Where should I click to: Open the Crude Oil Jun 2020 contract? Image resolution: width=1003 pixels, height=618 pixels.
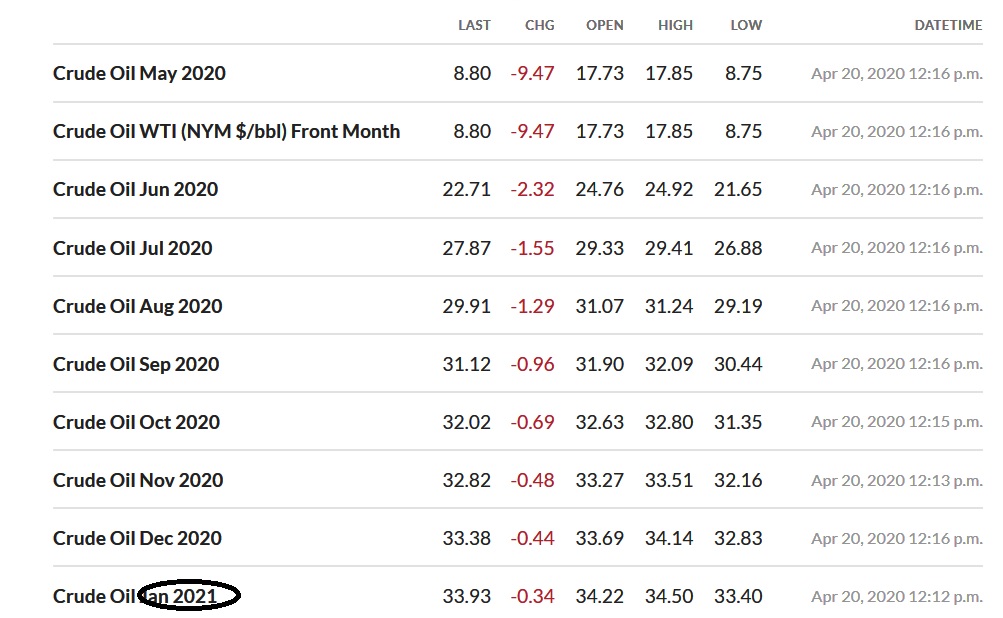point(135,189)
